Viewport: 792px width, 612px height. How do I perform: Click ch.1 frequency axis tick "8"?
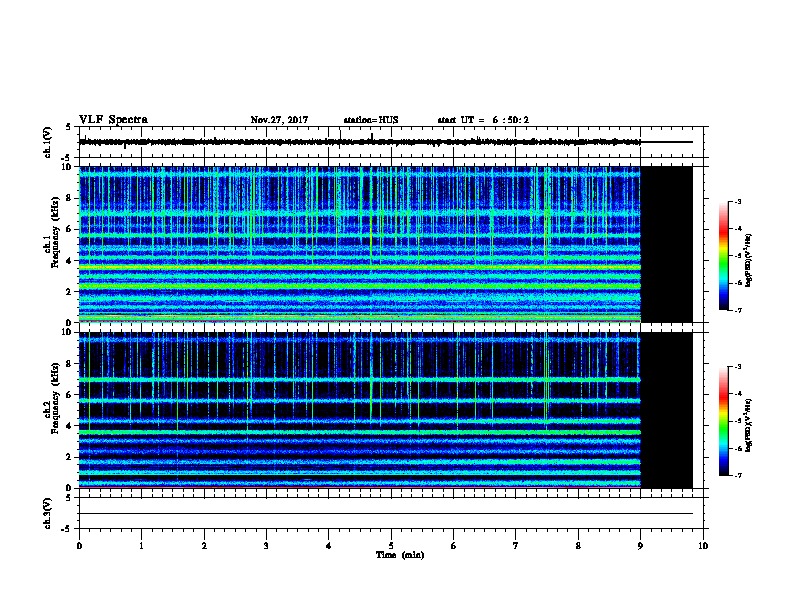click(69, 198)
